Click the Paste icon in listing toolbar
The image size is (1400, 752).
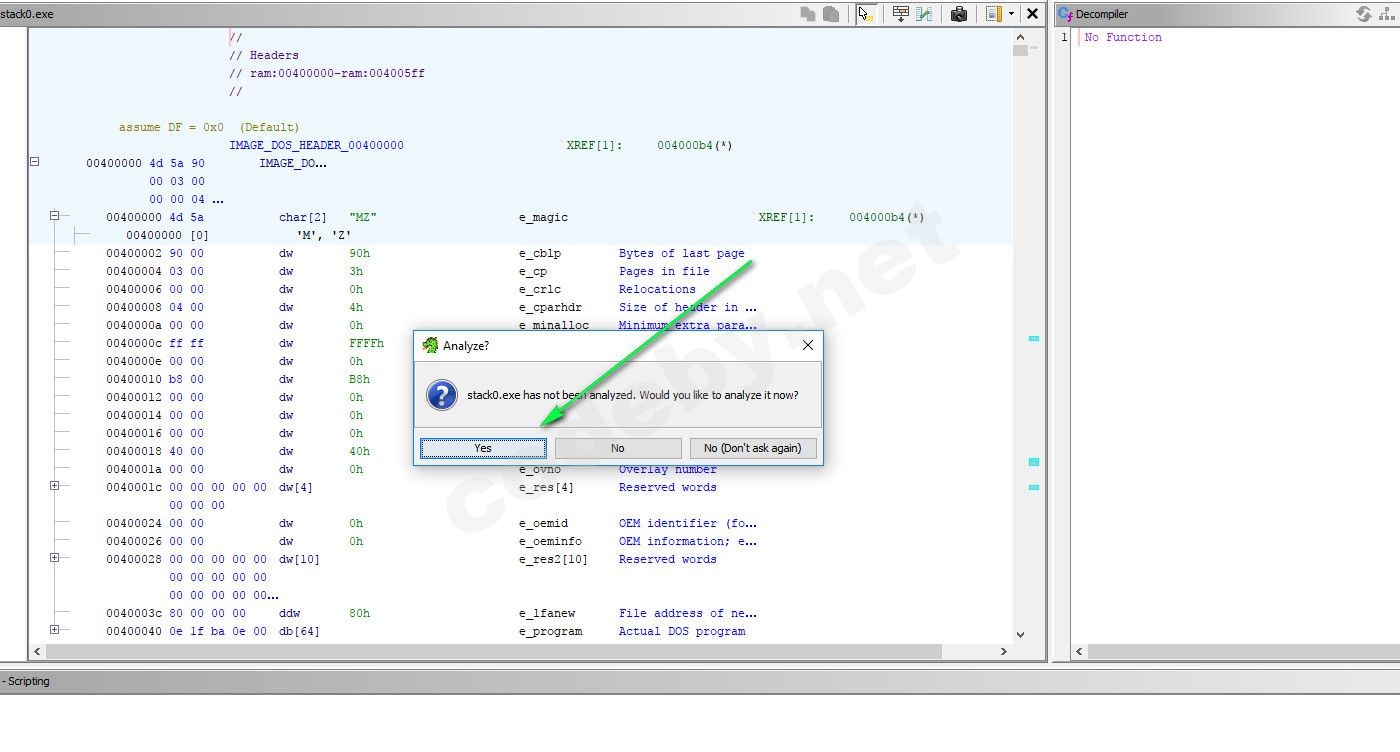coord(831,14)
